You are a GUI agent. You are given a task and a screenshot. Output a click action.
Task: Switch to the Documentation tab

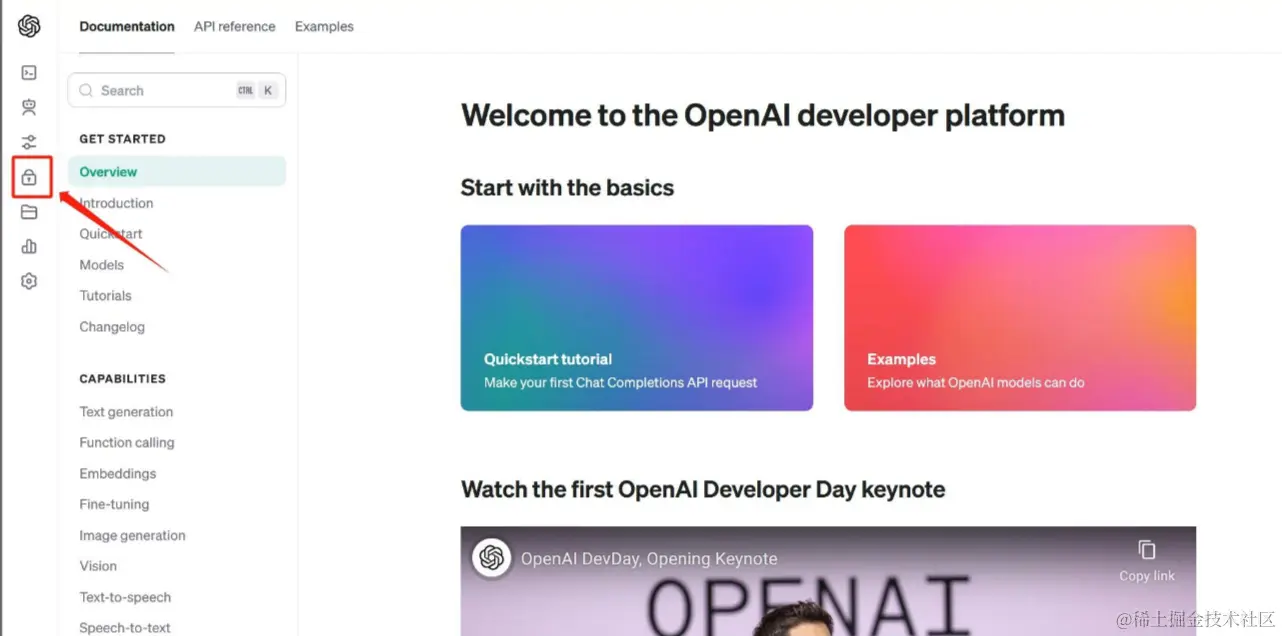click(127, 26)
